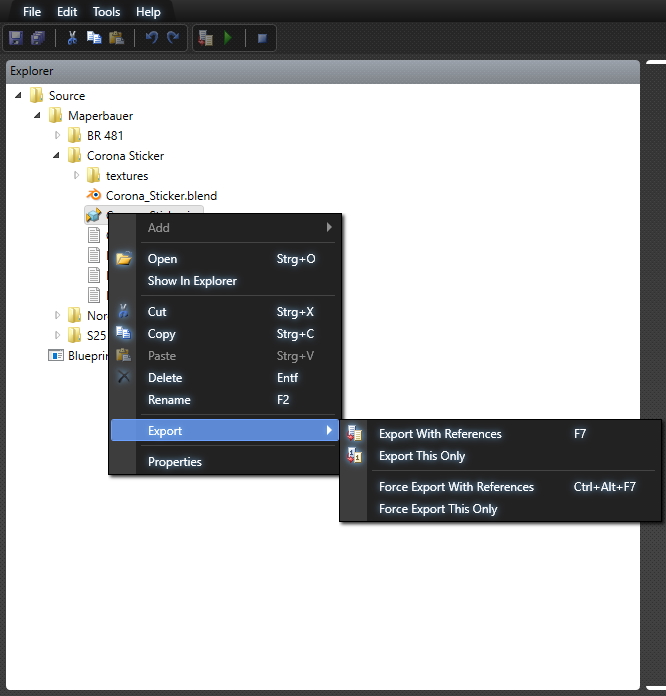This screenshot has width=666, height=696.
Task: Select the highlighted Export menu entry
Action: tap(225, 431)
